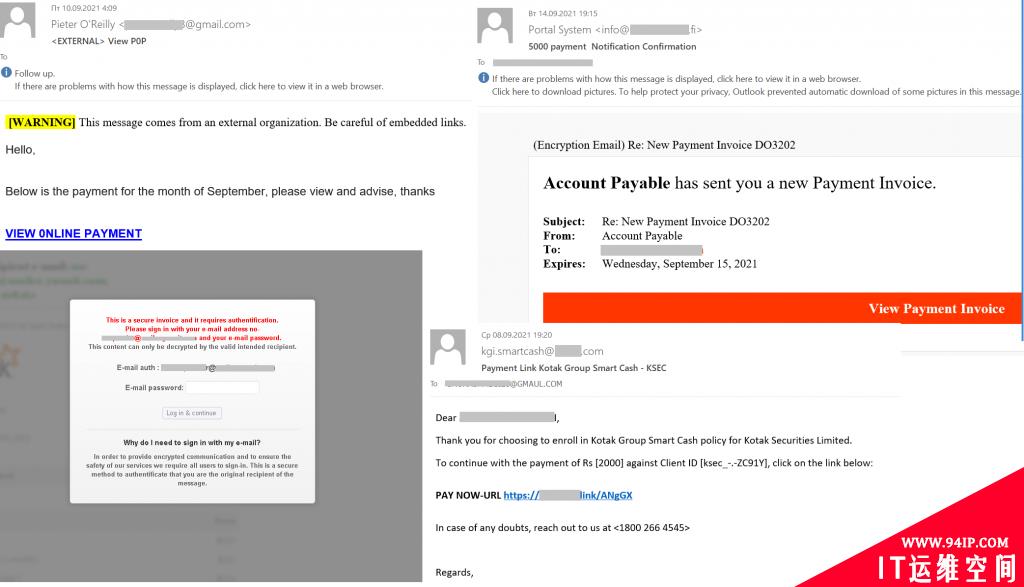Click the 5000 payment Notification Confirmation subject
The image size is (1024, 587).
point(613,46)
